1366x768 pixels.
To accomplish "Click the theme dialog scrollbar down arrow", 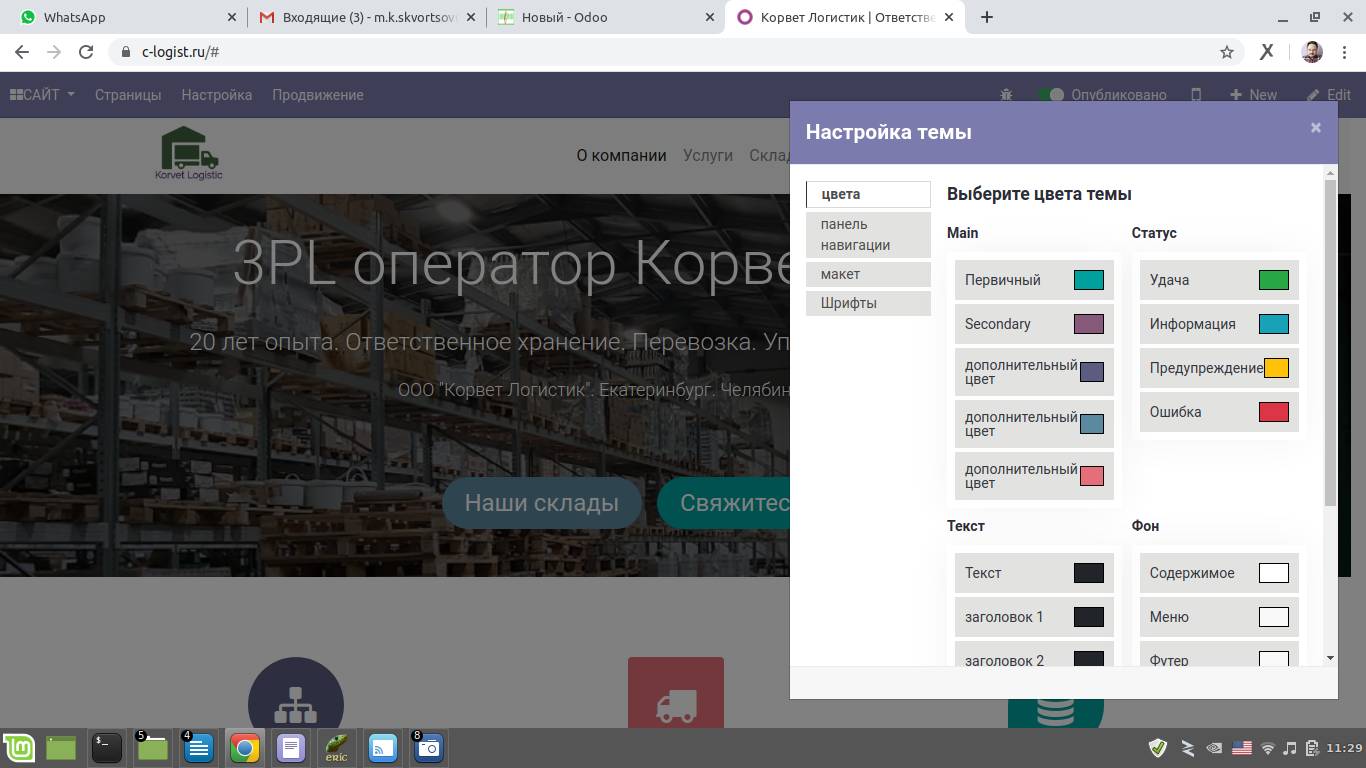I will [x=1330, y=658].
